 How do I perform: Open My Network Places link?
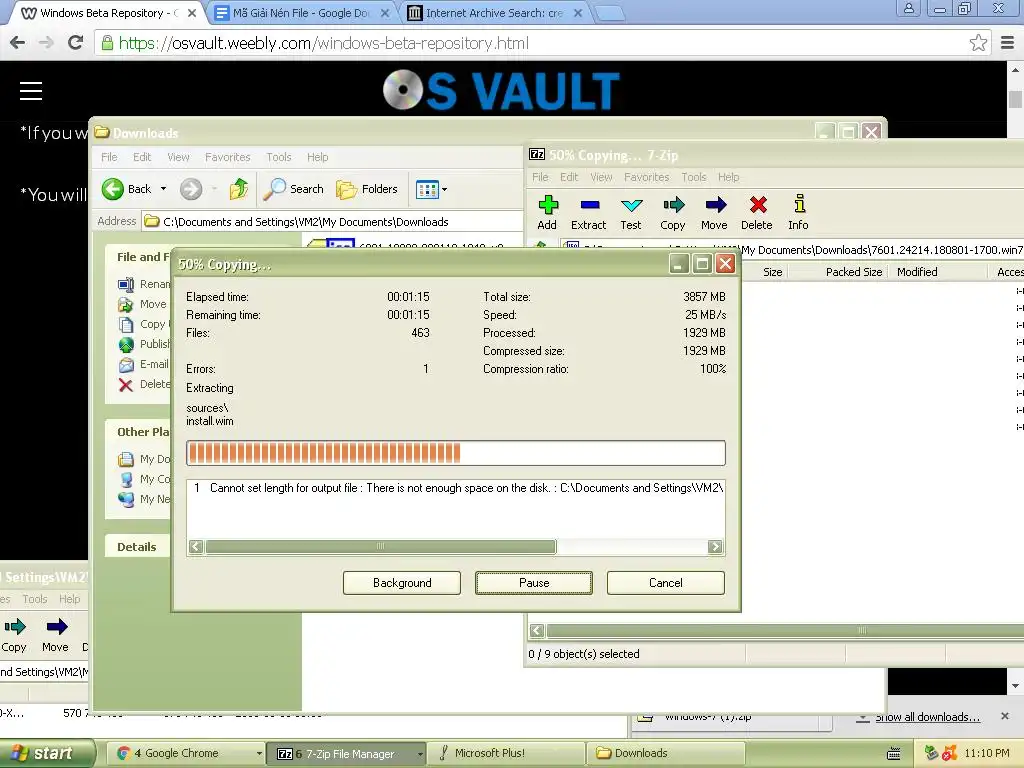pos(144,500)
